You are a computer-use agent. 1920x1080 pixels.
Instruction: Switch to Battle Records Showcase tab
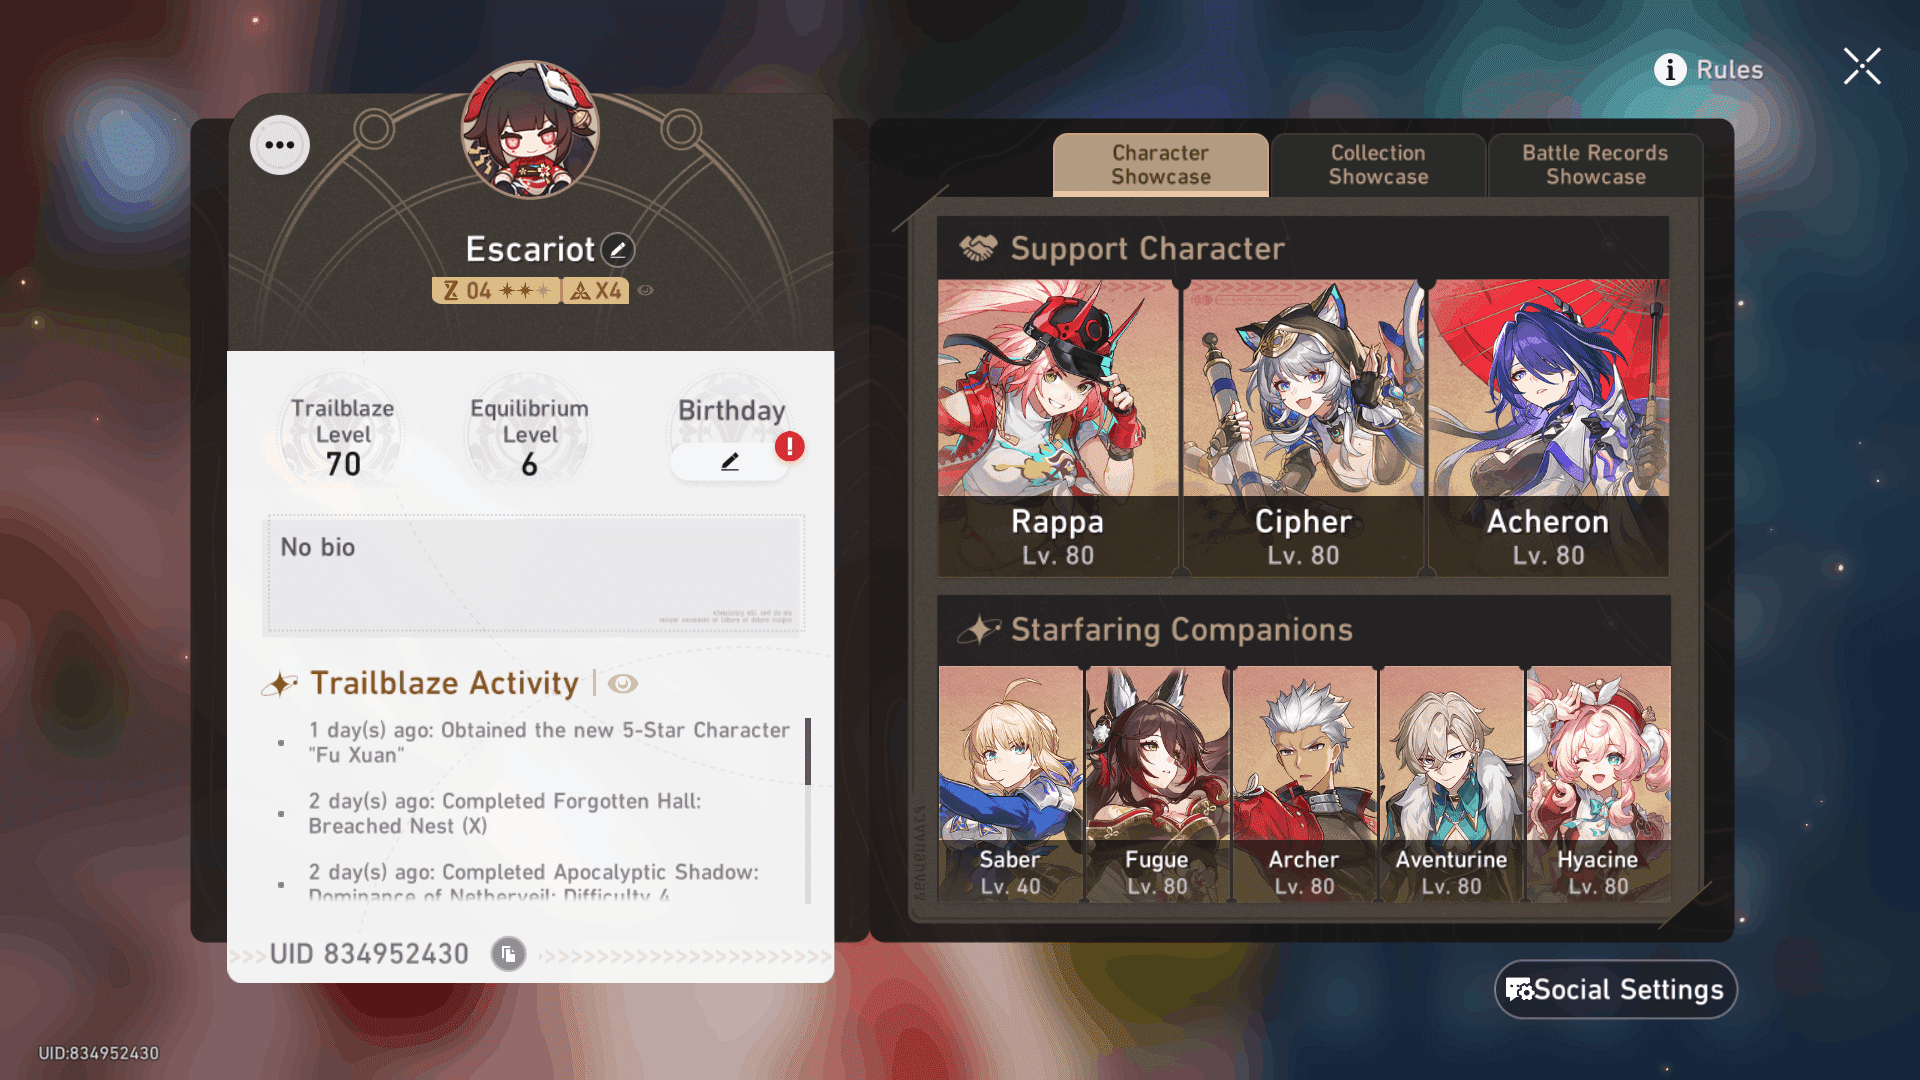pyautogui.click(x=1595, y=165)
